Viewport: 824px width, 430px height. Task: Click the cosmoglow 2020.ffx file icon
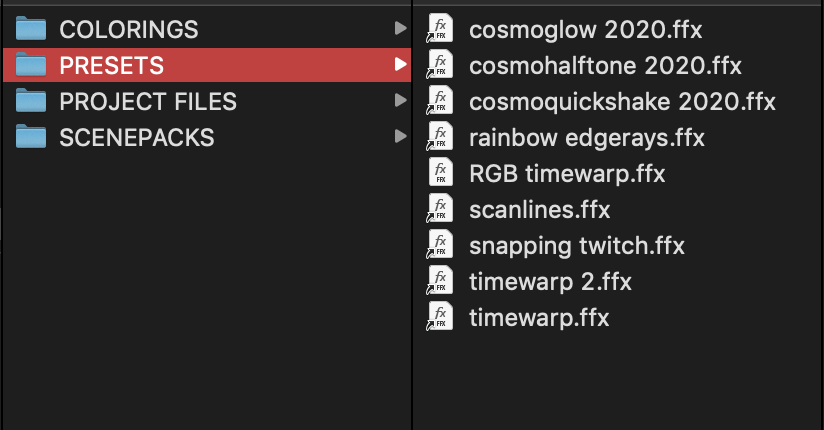click(439, 29)
